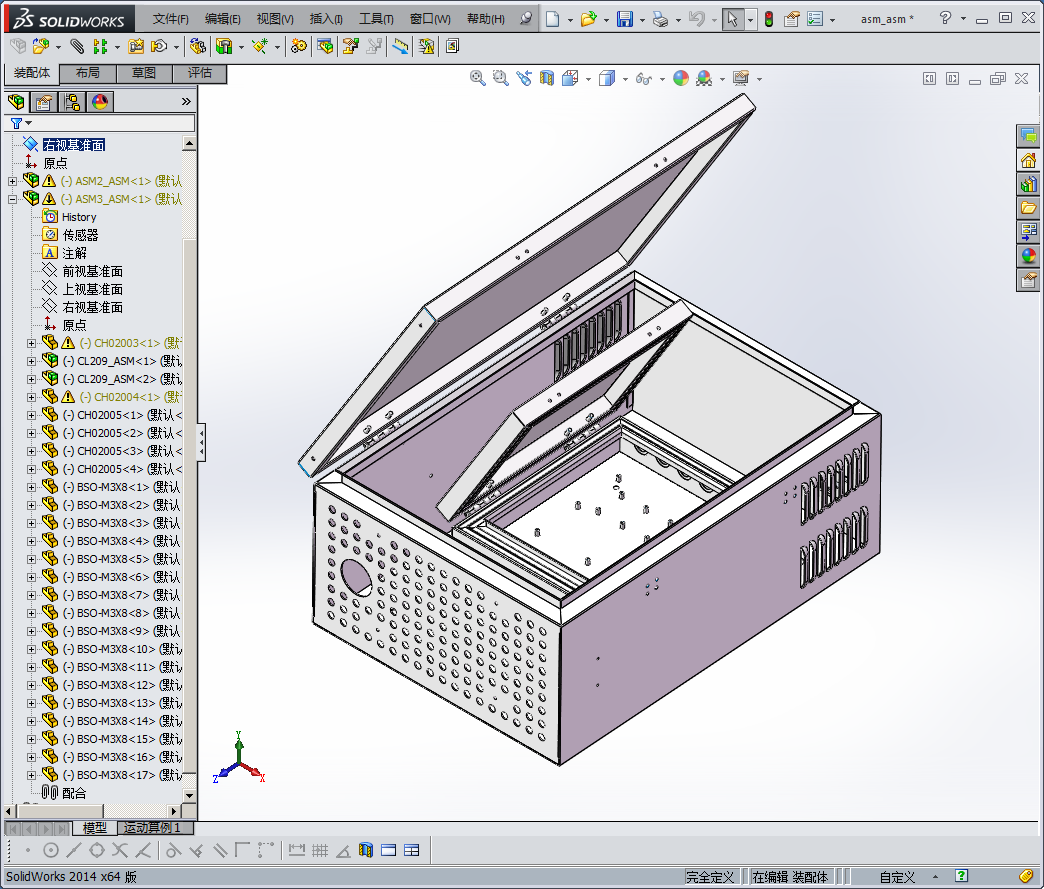The image size is (1044, 889).
Task: Open the Hide/Show Items glasses dropdown arrow
Action: [662, 79]
